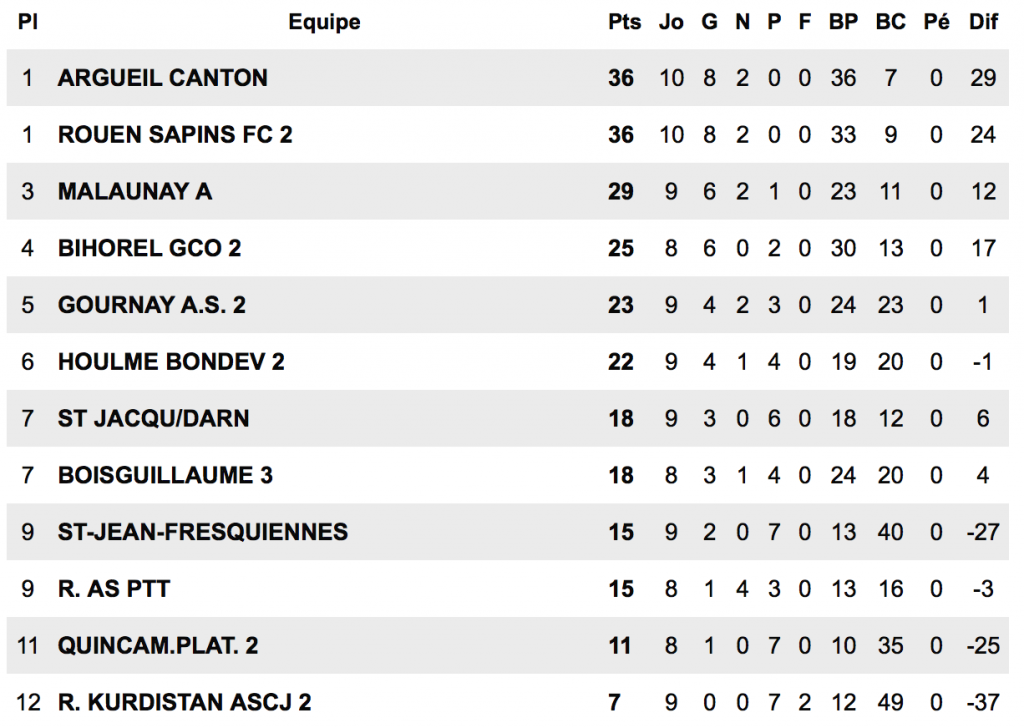
Task: Open the R. AS PTT team
Action: pos(114,589)
